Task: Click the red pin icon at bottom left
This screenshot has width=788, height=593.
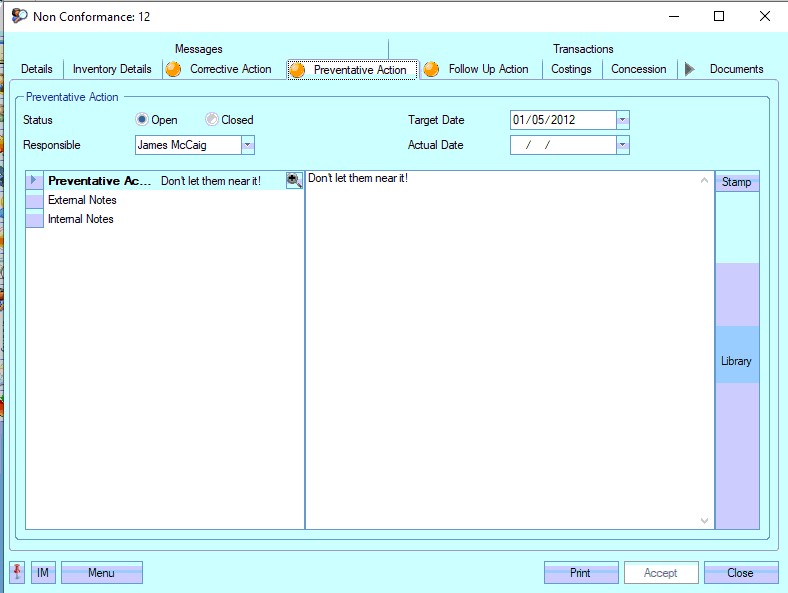Action: (x=18, y=572)
